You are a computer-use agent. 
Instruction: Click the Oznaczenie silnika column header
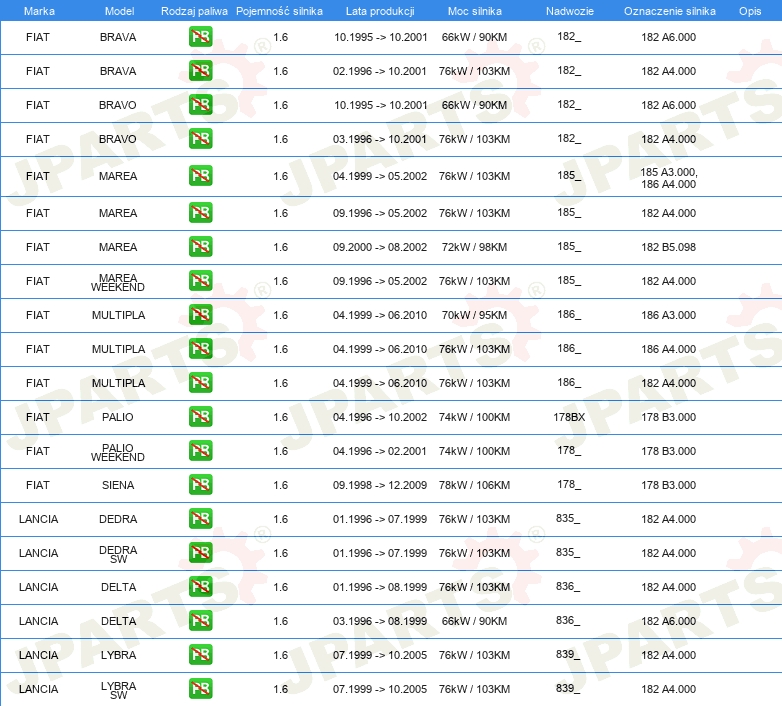pyautogui.click(x=669, y=11)
